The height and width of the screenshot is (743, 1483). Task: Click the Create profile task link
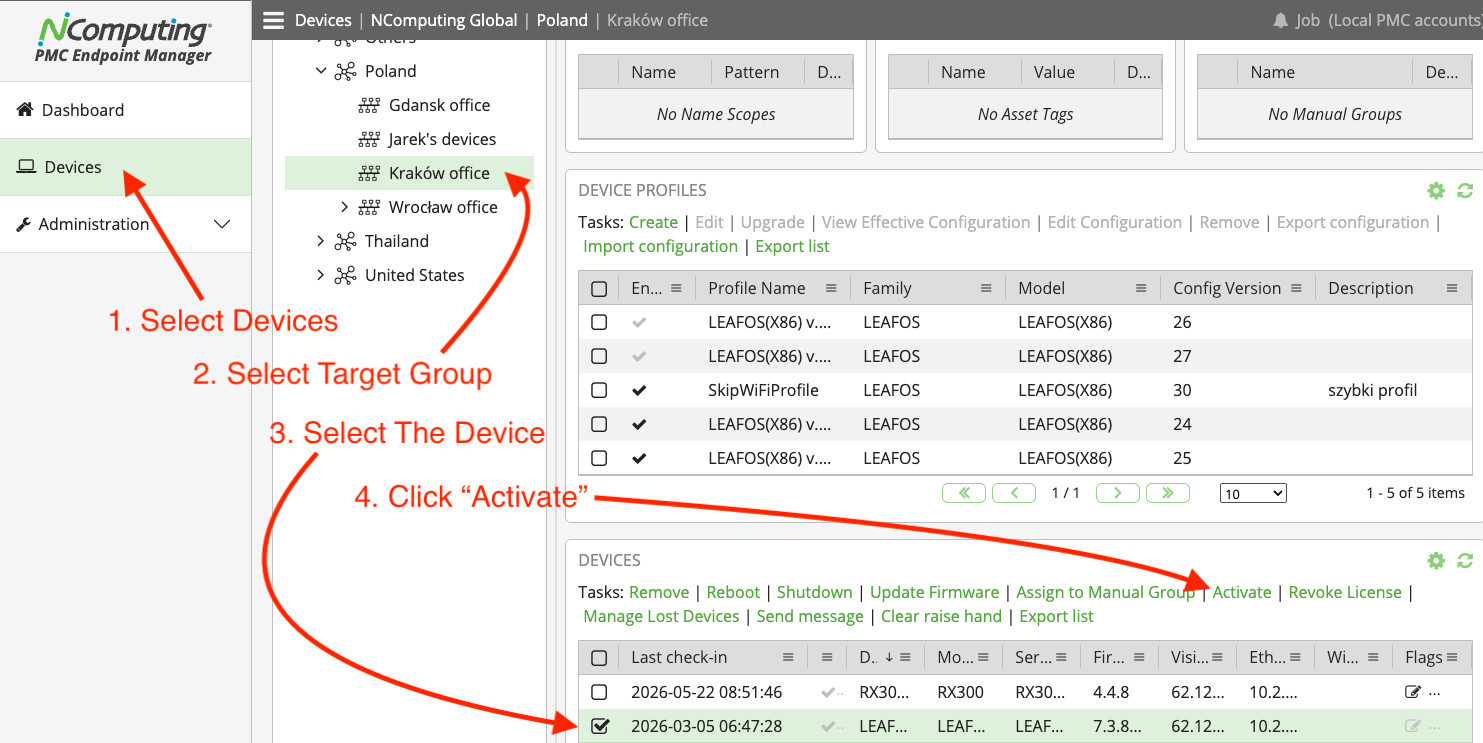click(653, 222)
